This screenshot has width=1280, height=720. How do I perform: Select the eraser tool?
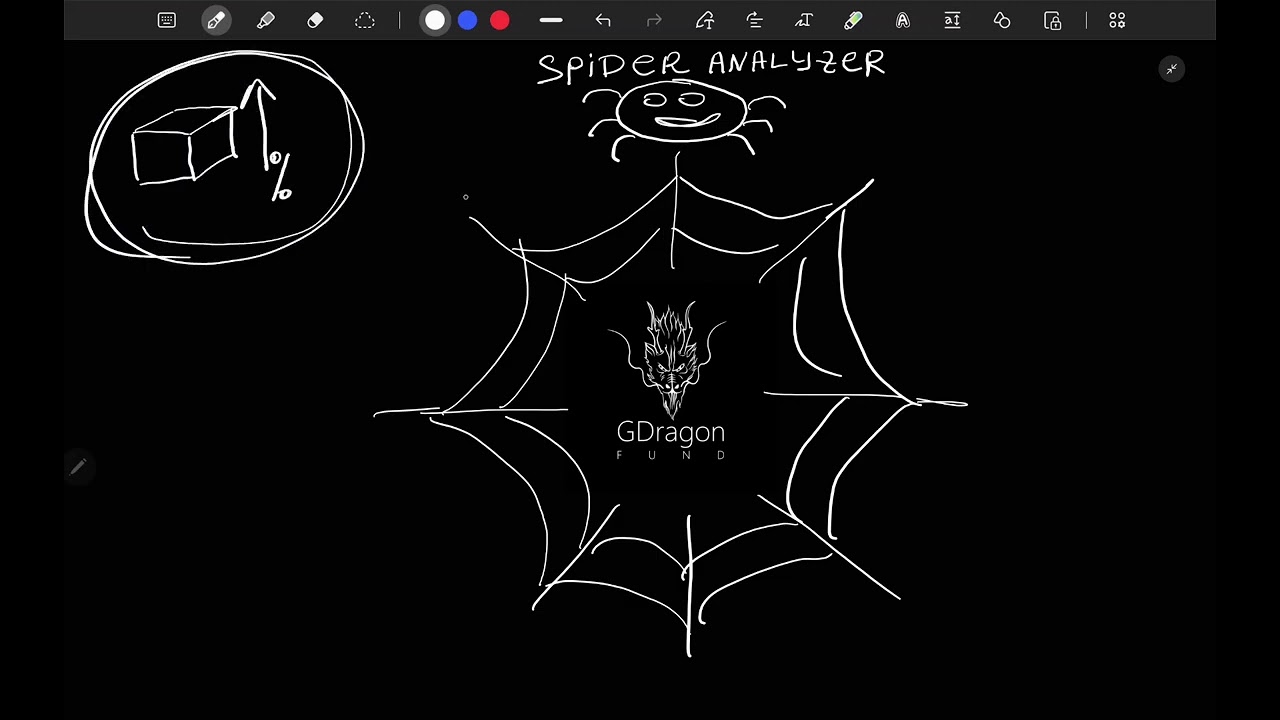[x=315, y=20]
